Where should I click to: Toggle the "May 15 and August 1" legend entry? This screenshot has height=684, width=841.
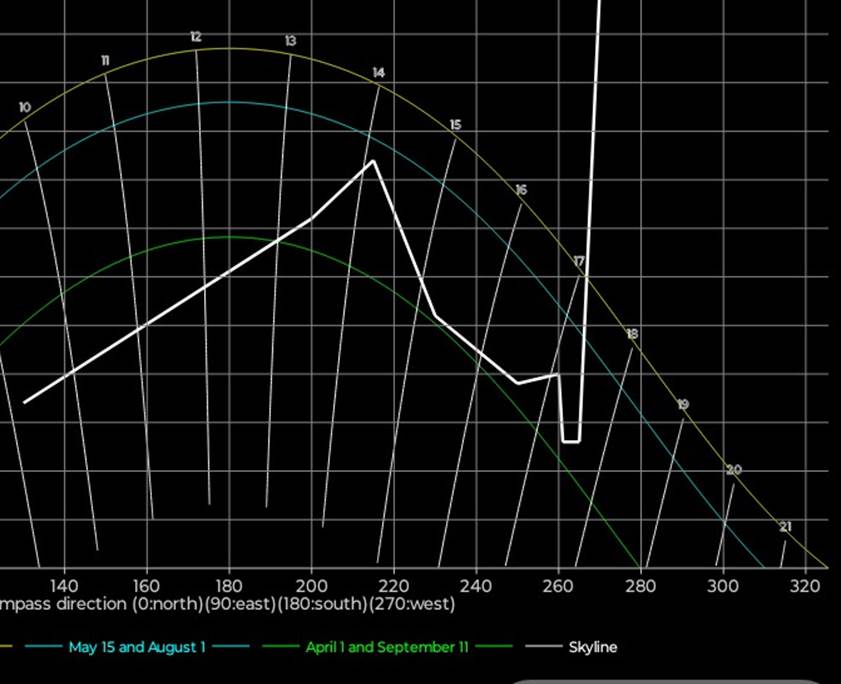(137, 647)
